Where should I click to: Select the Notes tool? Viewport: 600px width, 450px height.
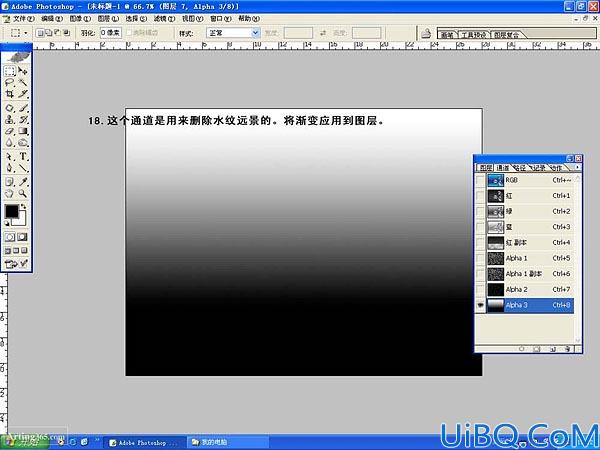pos(10,182)
